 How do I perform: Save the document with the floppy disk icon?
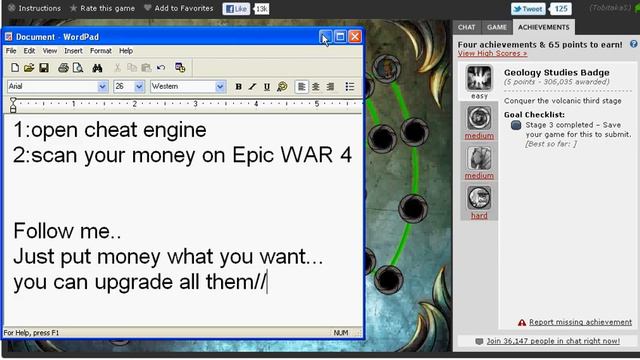(x=44, y=68)
